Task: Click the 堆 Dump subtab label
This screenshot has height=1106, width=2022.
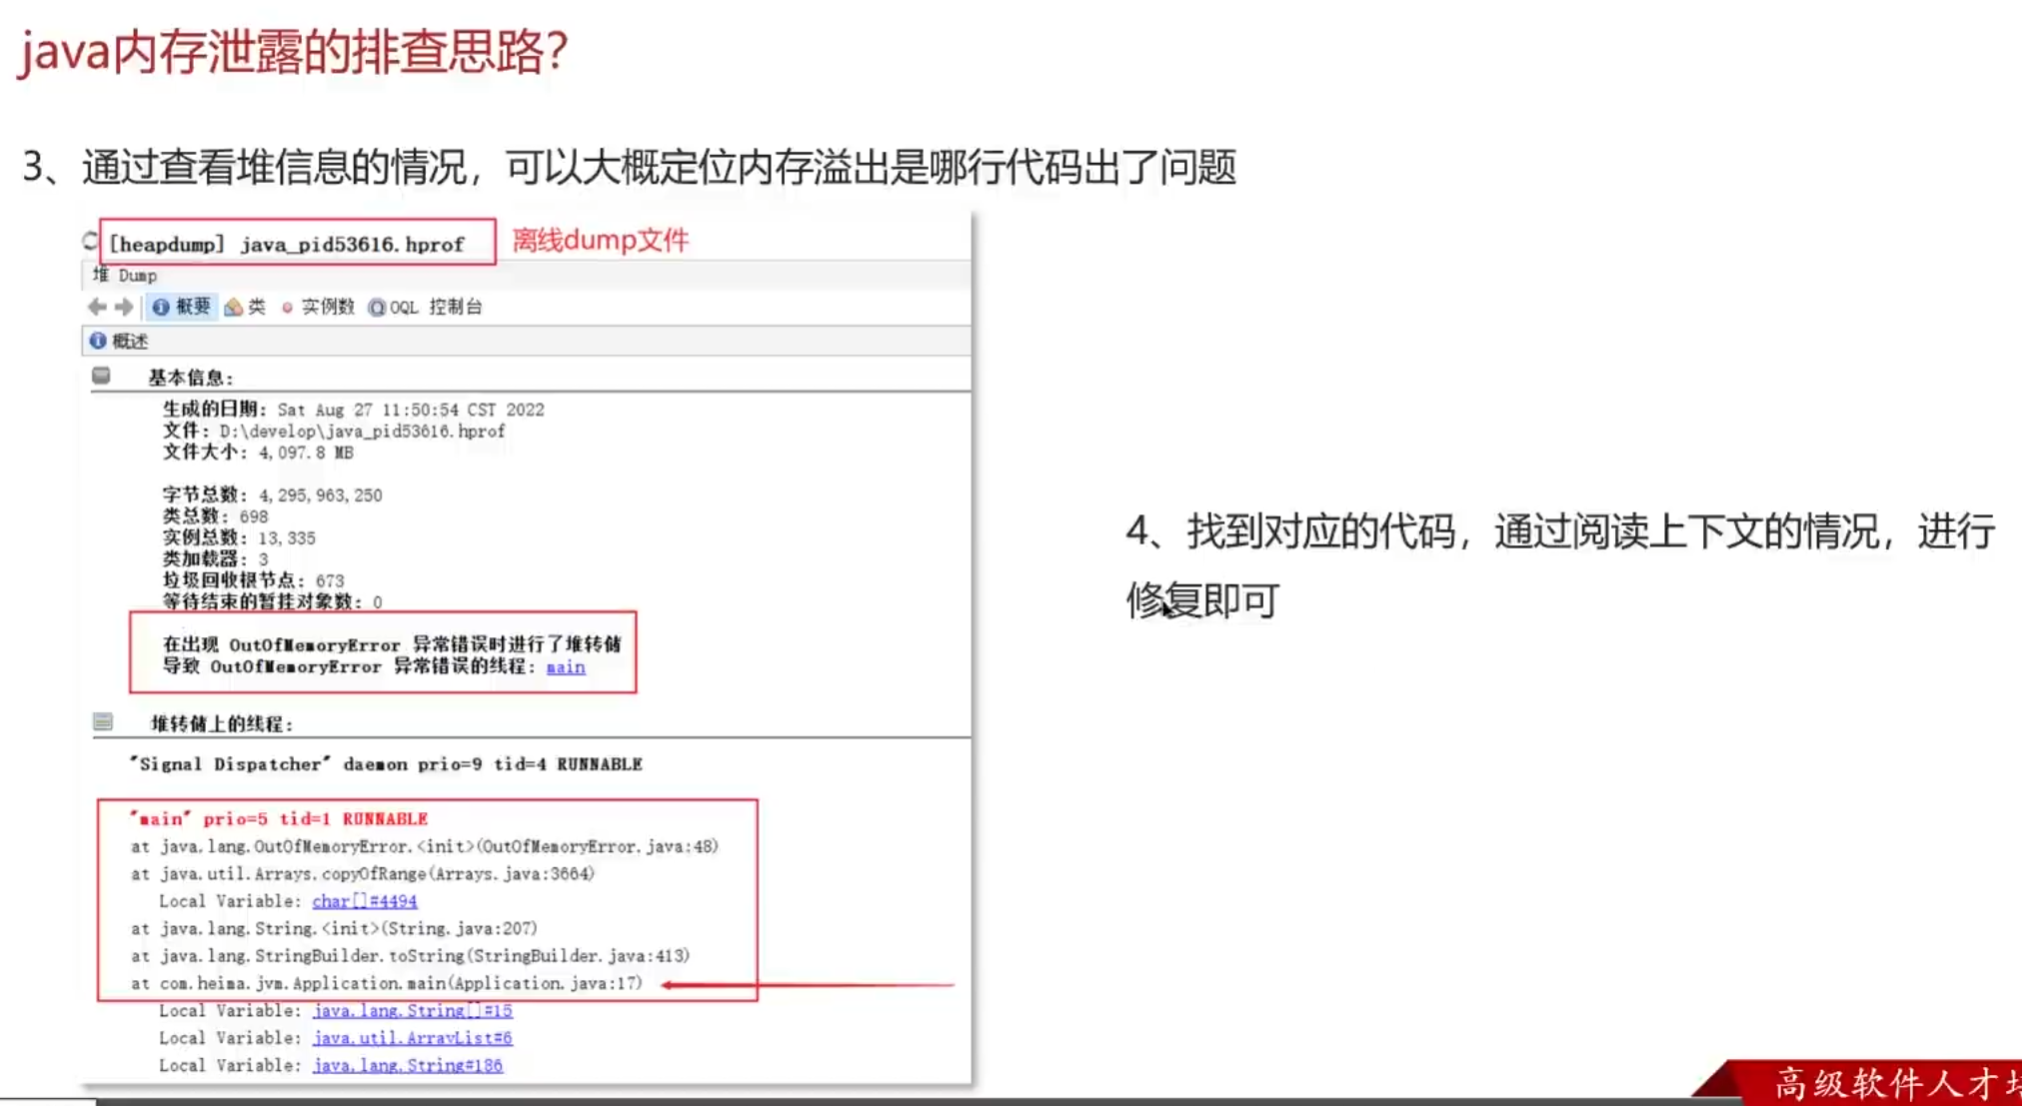Action: pos(126,275)
